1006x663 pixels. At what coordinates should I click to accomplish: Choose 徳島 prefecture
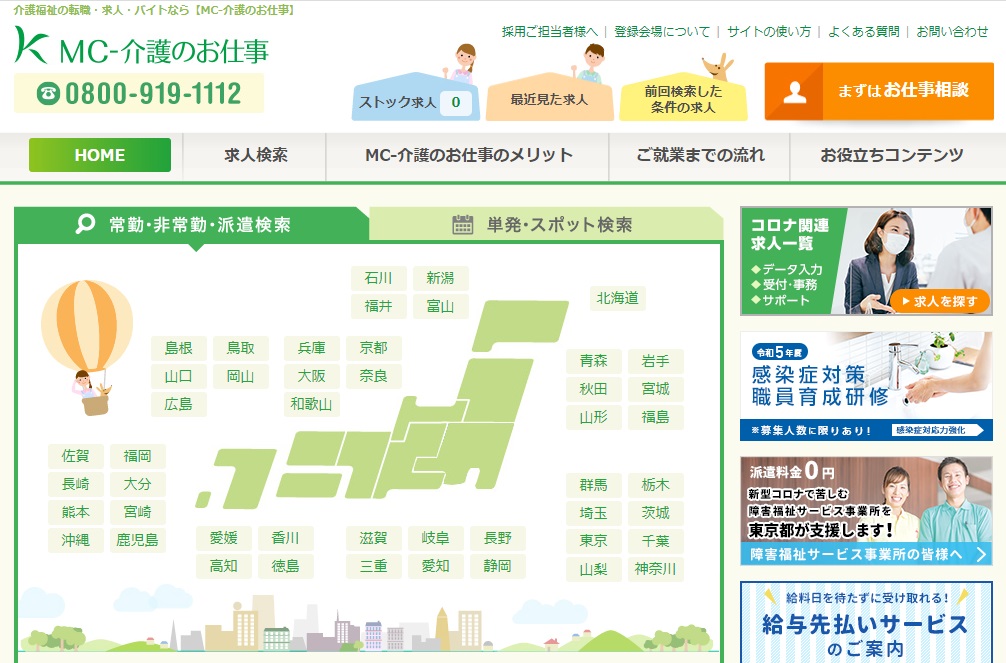(x=286, y=566)
